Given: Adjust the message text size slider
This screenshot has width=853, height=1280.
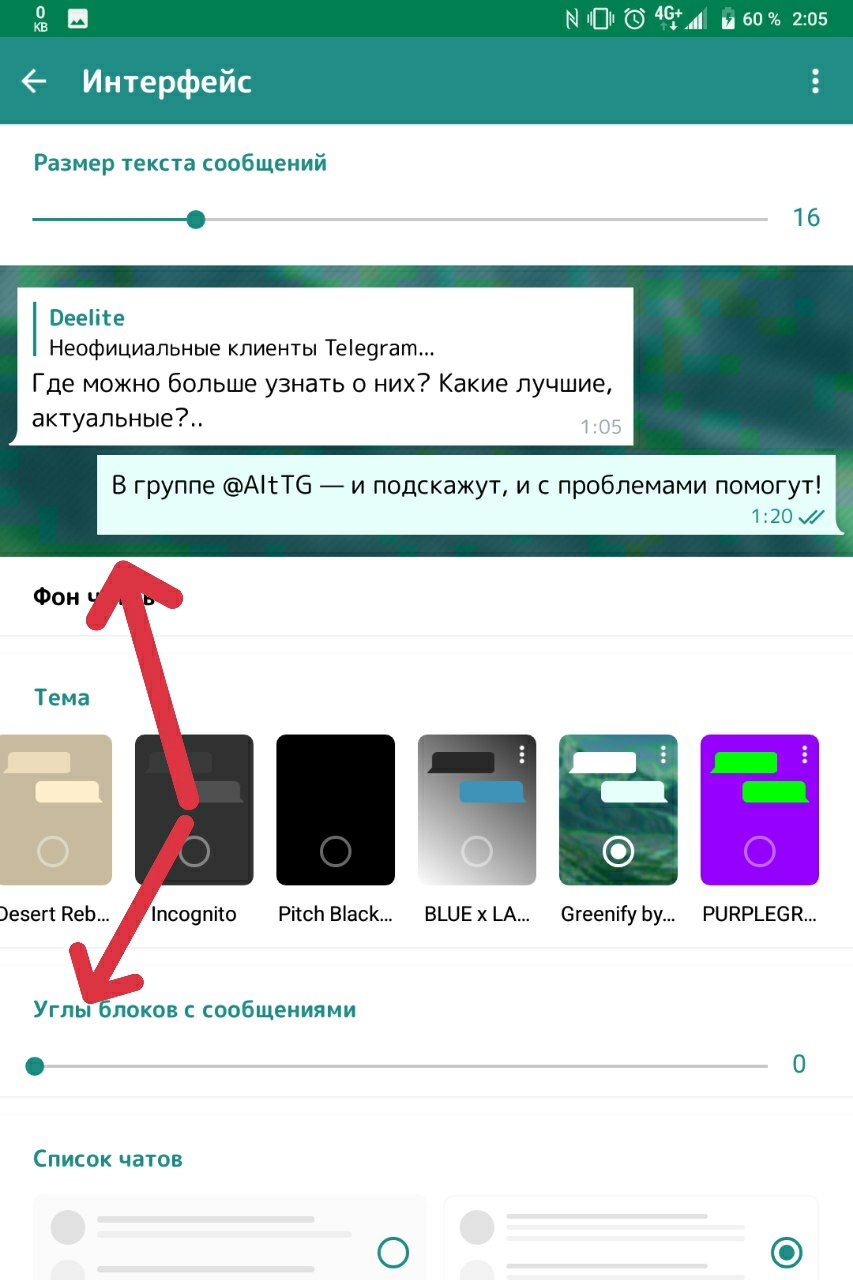Looking at the screenshot, I should pos(400,219).
